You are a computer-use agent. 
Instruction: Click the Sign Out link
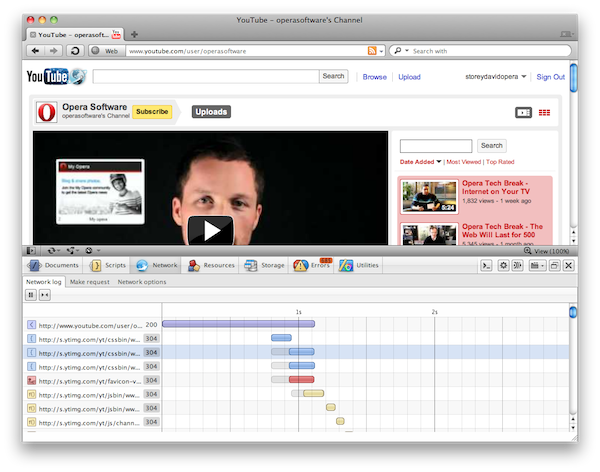coord(550,76)
